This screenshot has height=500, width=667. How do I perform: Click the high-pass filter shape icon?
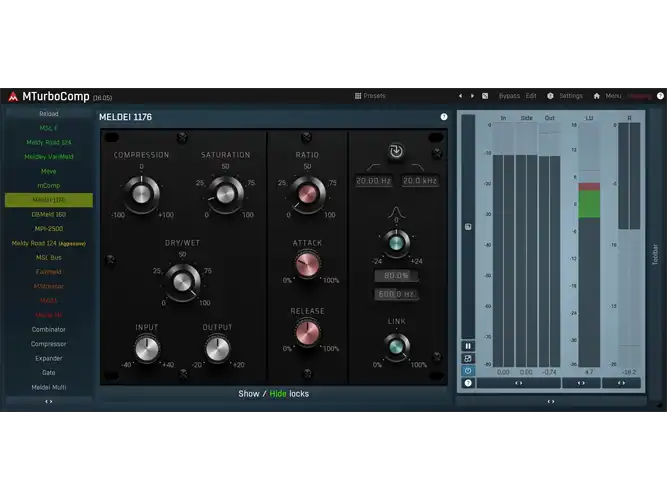tap(373, 167)
